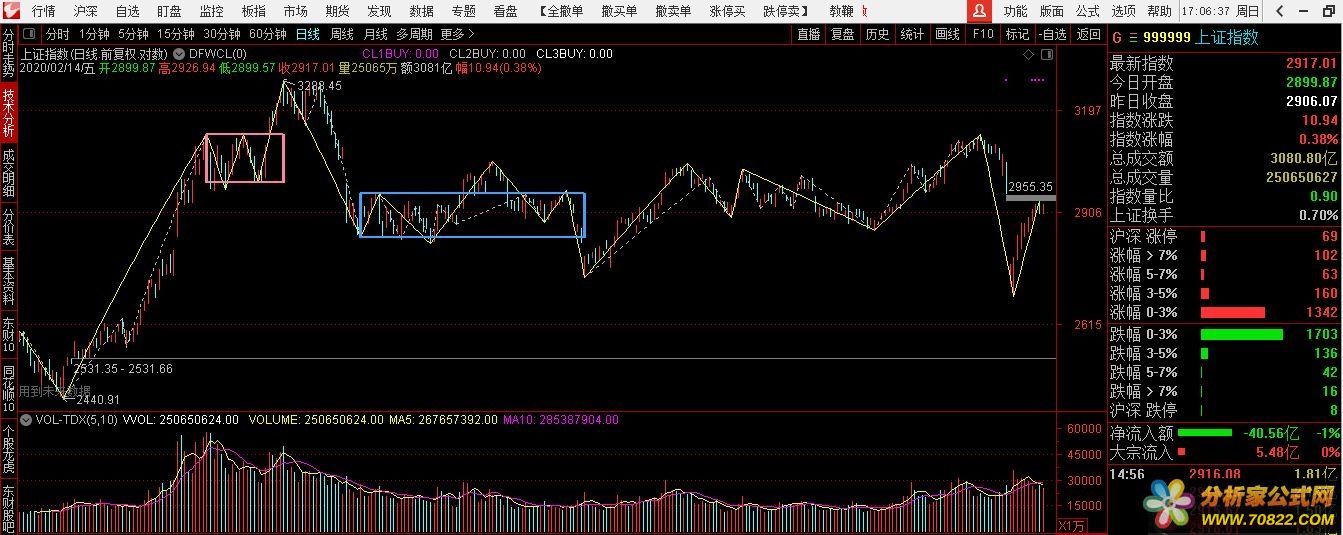Expand the VOL-TDX indicator dropdown arrow
Screen dimensions: 1343x535
(26, 420)
